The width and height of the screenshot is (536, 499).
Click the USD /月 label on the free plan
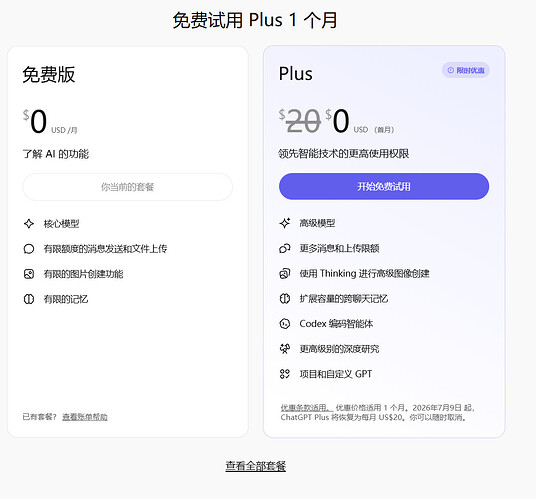64,130
